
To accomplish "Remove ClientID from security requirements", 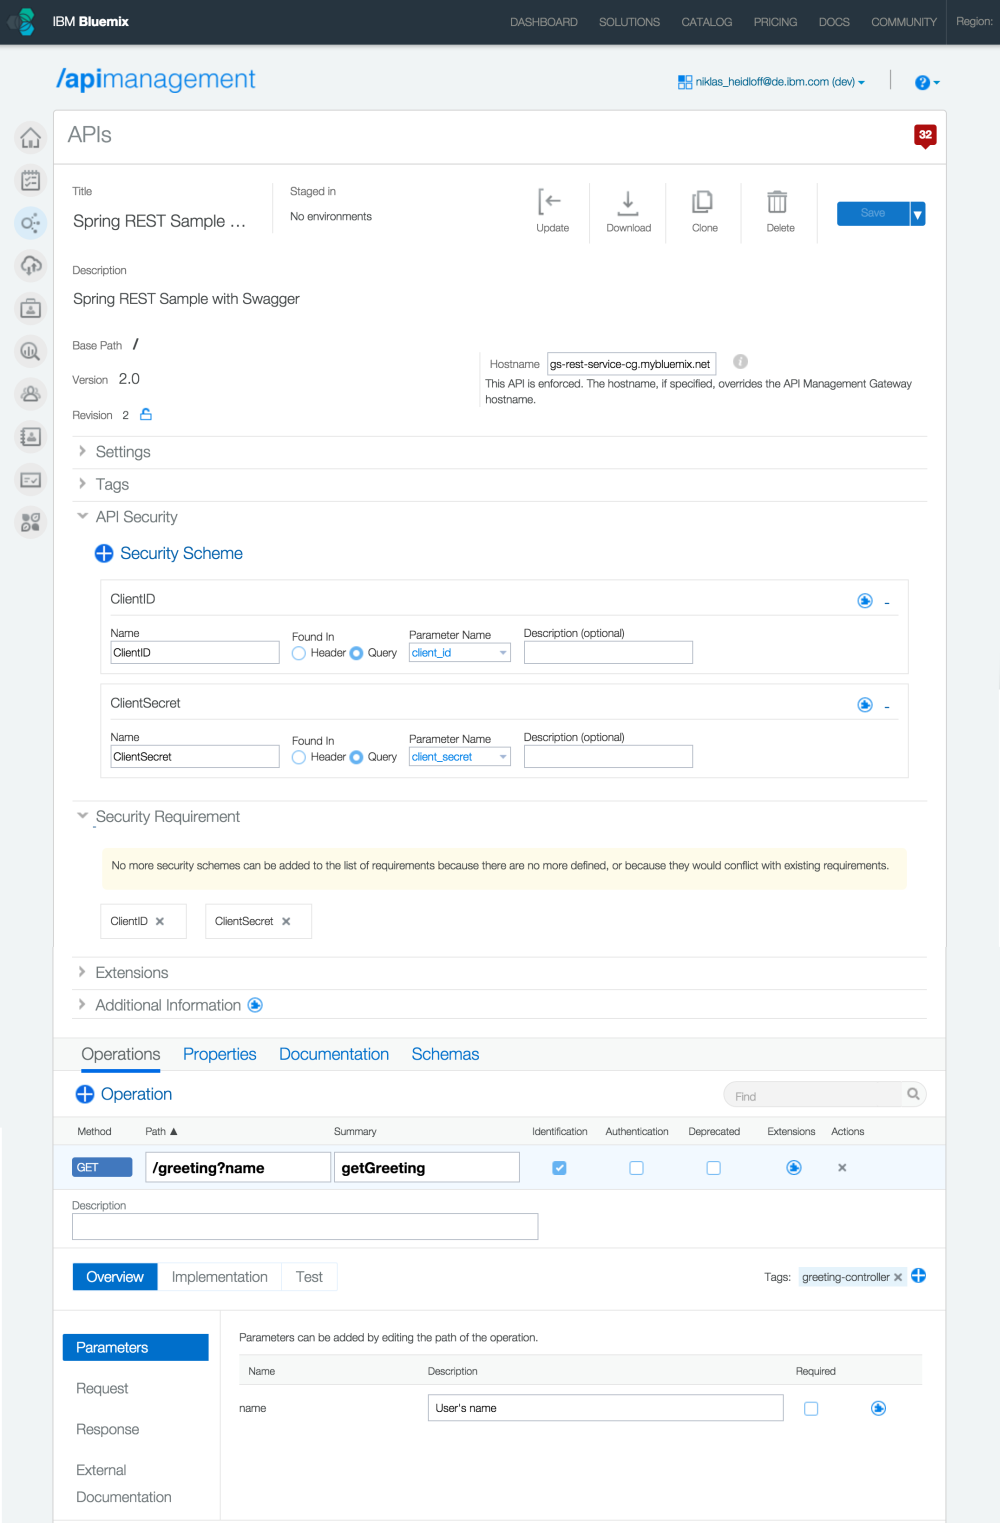I will pyautogui.click(x=160, y=921).
